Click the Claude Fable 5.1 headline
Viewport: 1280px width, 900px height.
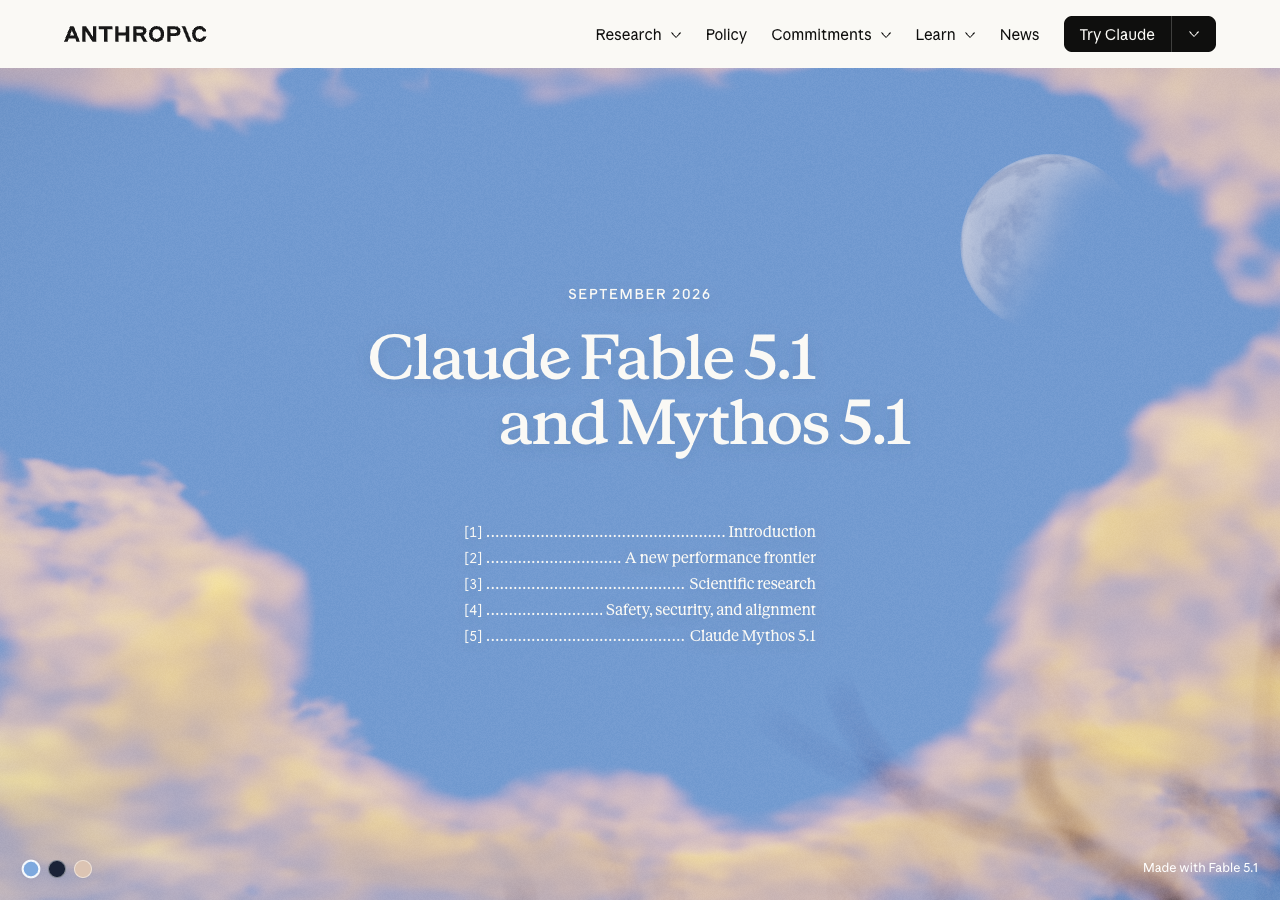pyautogui.click(x=592, y=357)
